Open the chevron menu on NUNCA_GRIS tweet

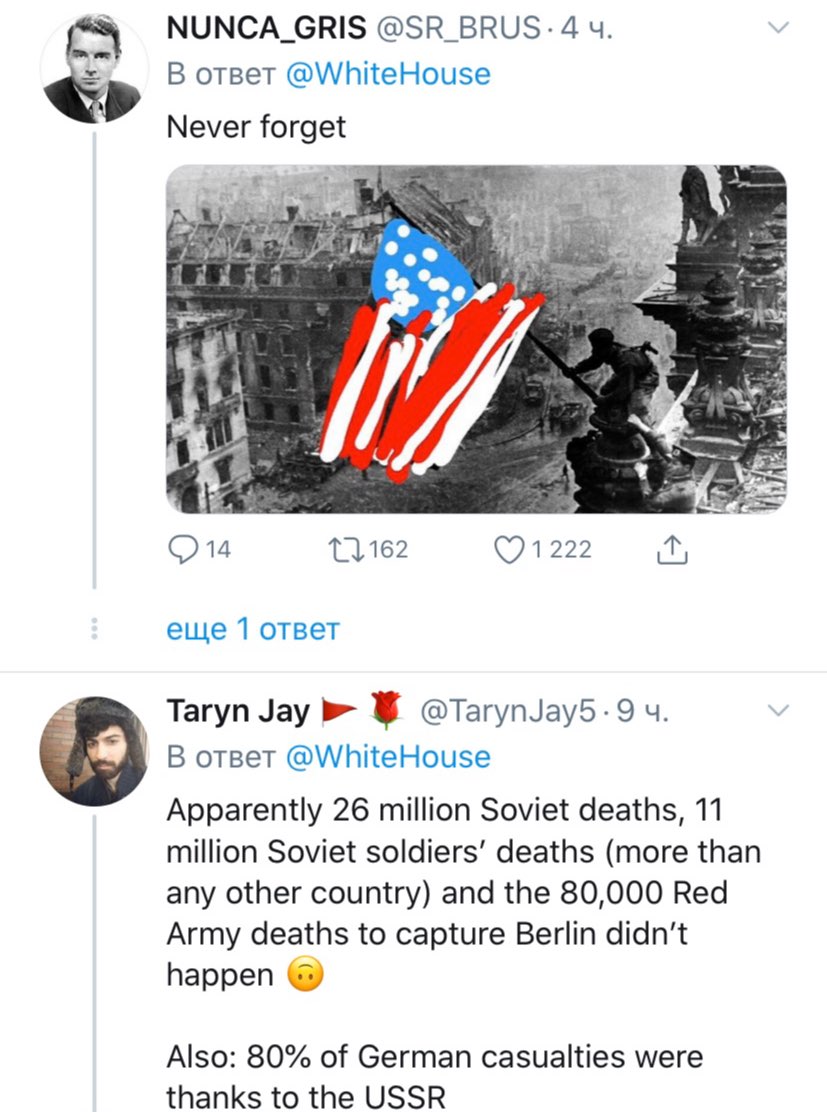777,29
